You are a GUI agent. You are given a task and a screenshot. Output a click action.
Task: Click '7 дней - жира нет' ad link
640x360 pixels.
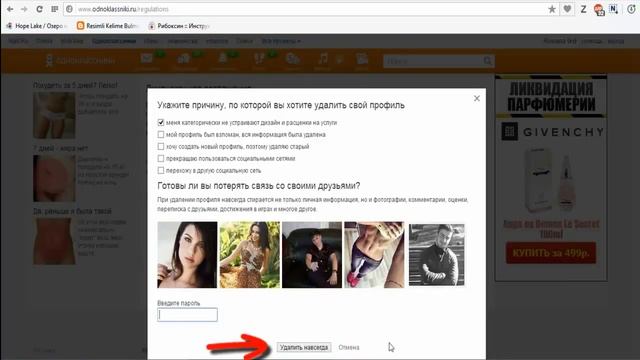[60, 148]
